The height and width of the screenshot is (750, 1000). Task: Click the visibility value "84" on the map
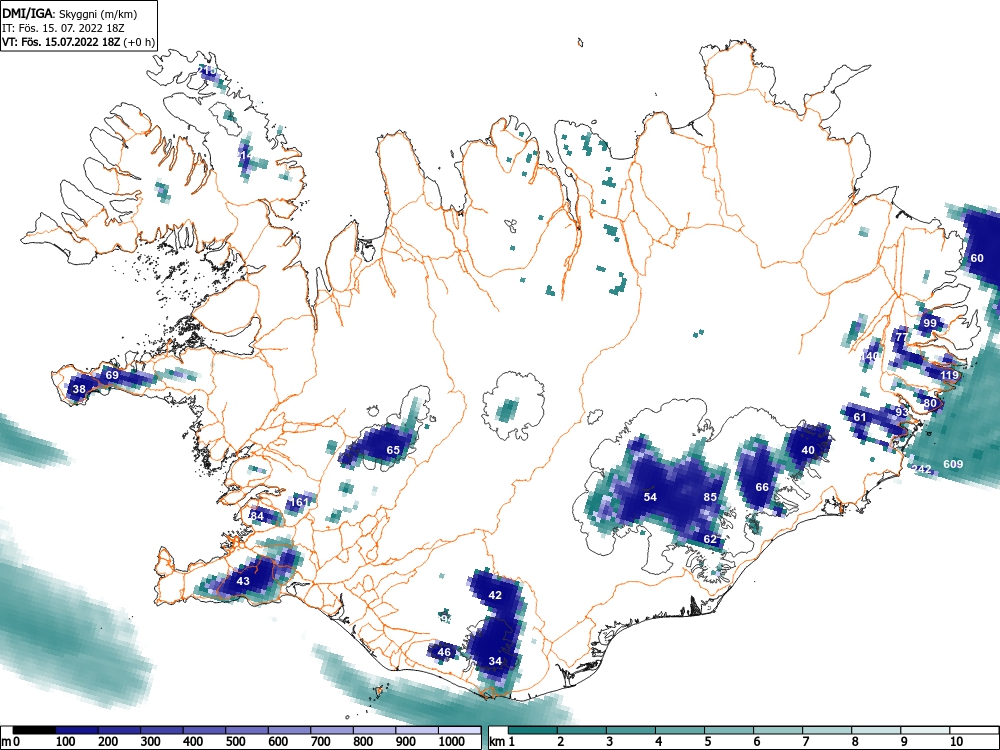(x=257, y=516)
